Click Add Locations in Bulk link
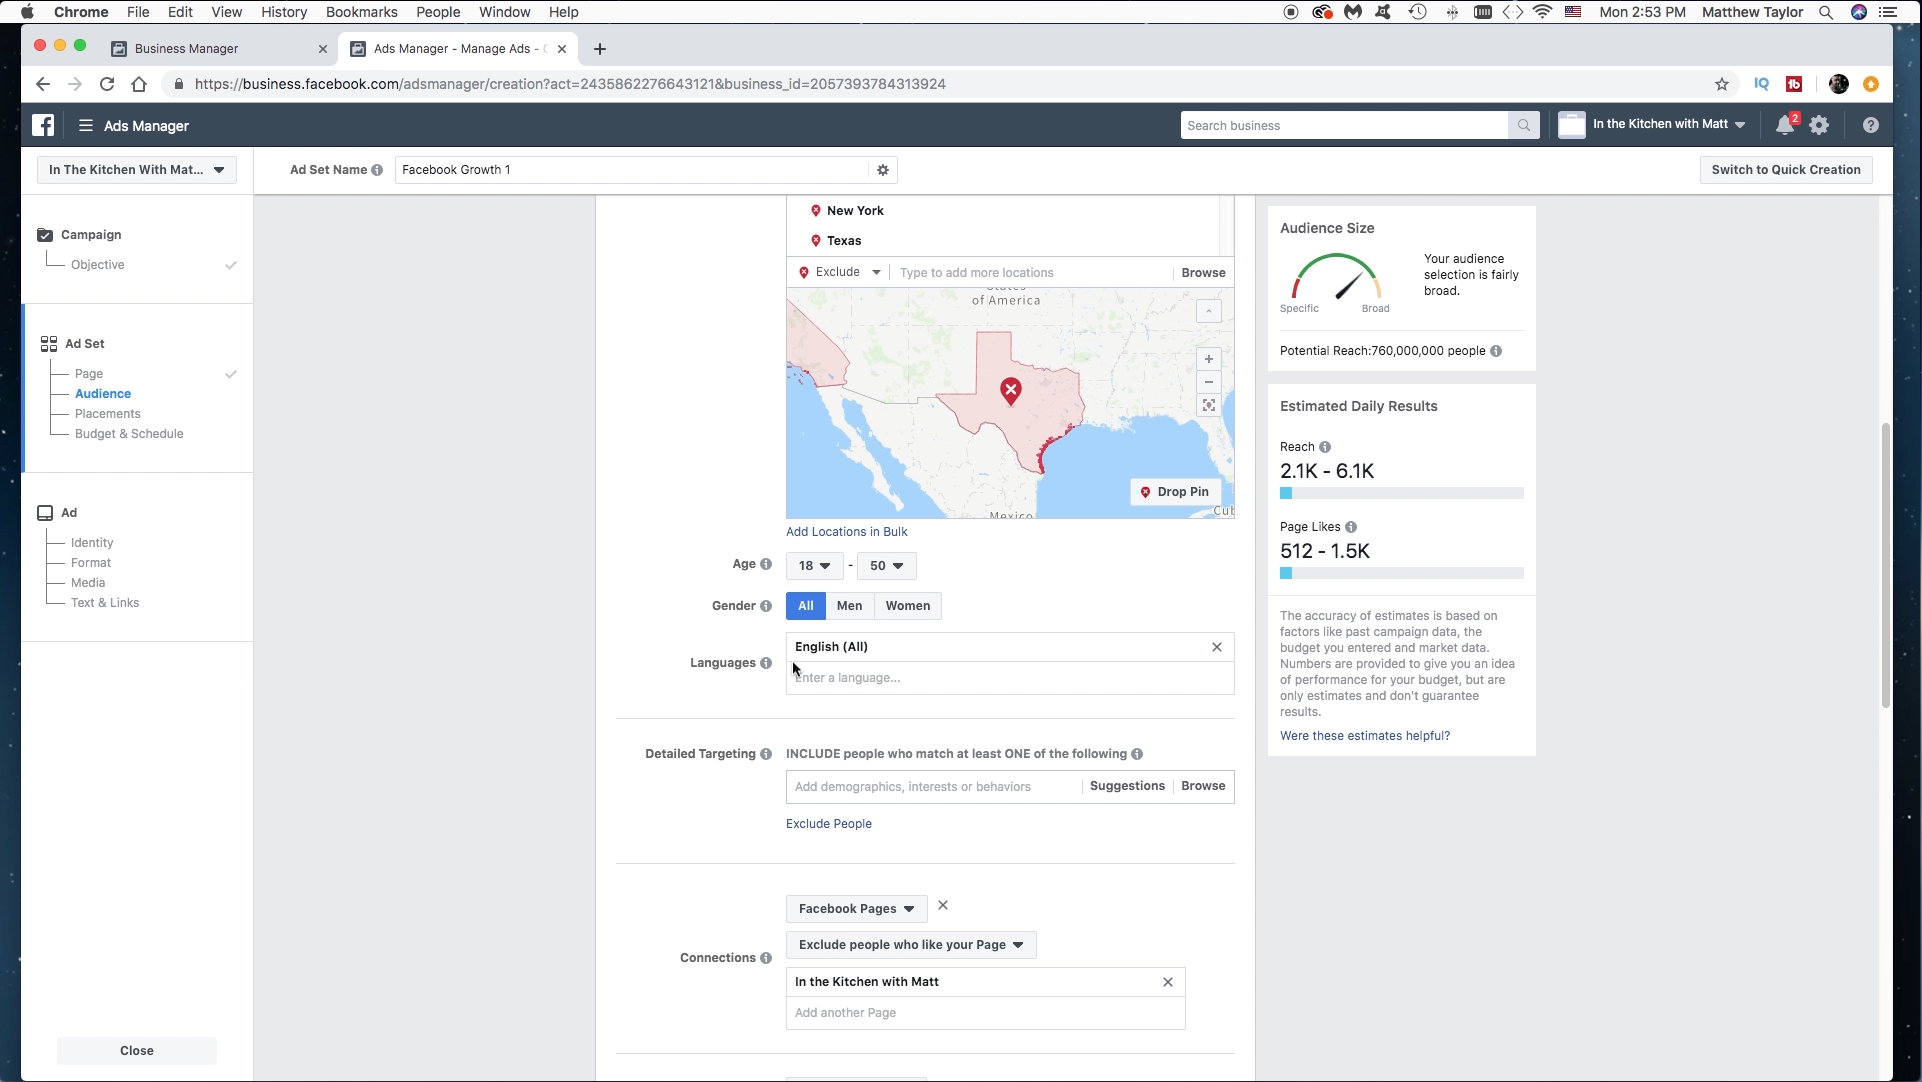Screen dimensions: 1922x1082 click(x=847, y=532)
